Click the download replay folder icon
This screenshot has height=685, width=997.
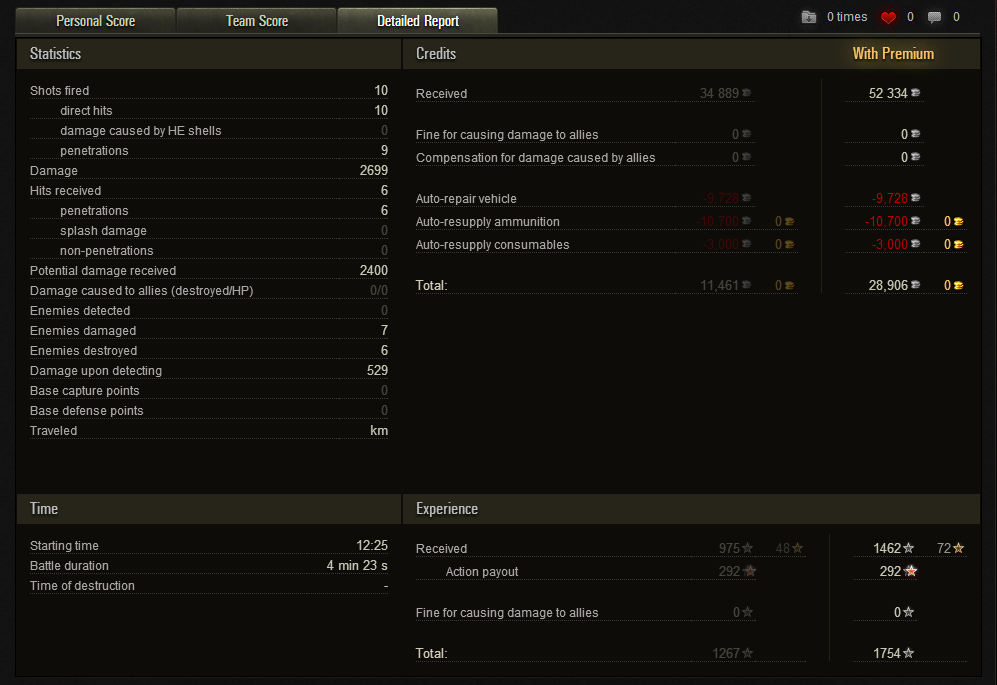809,17
